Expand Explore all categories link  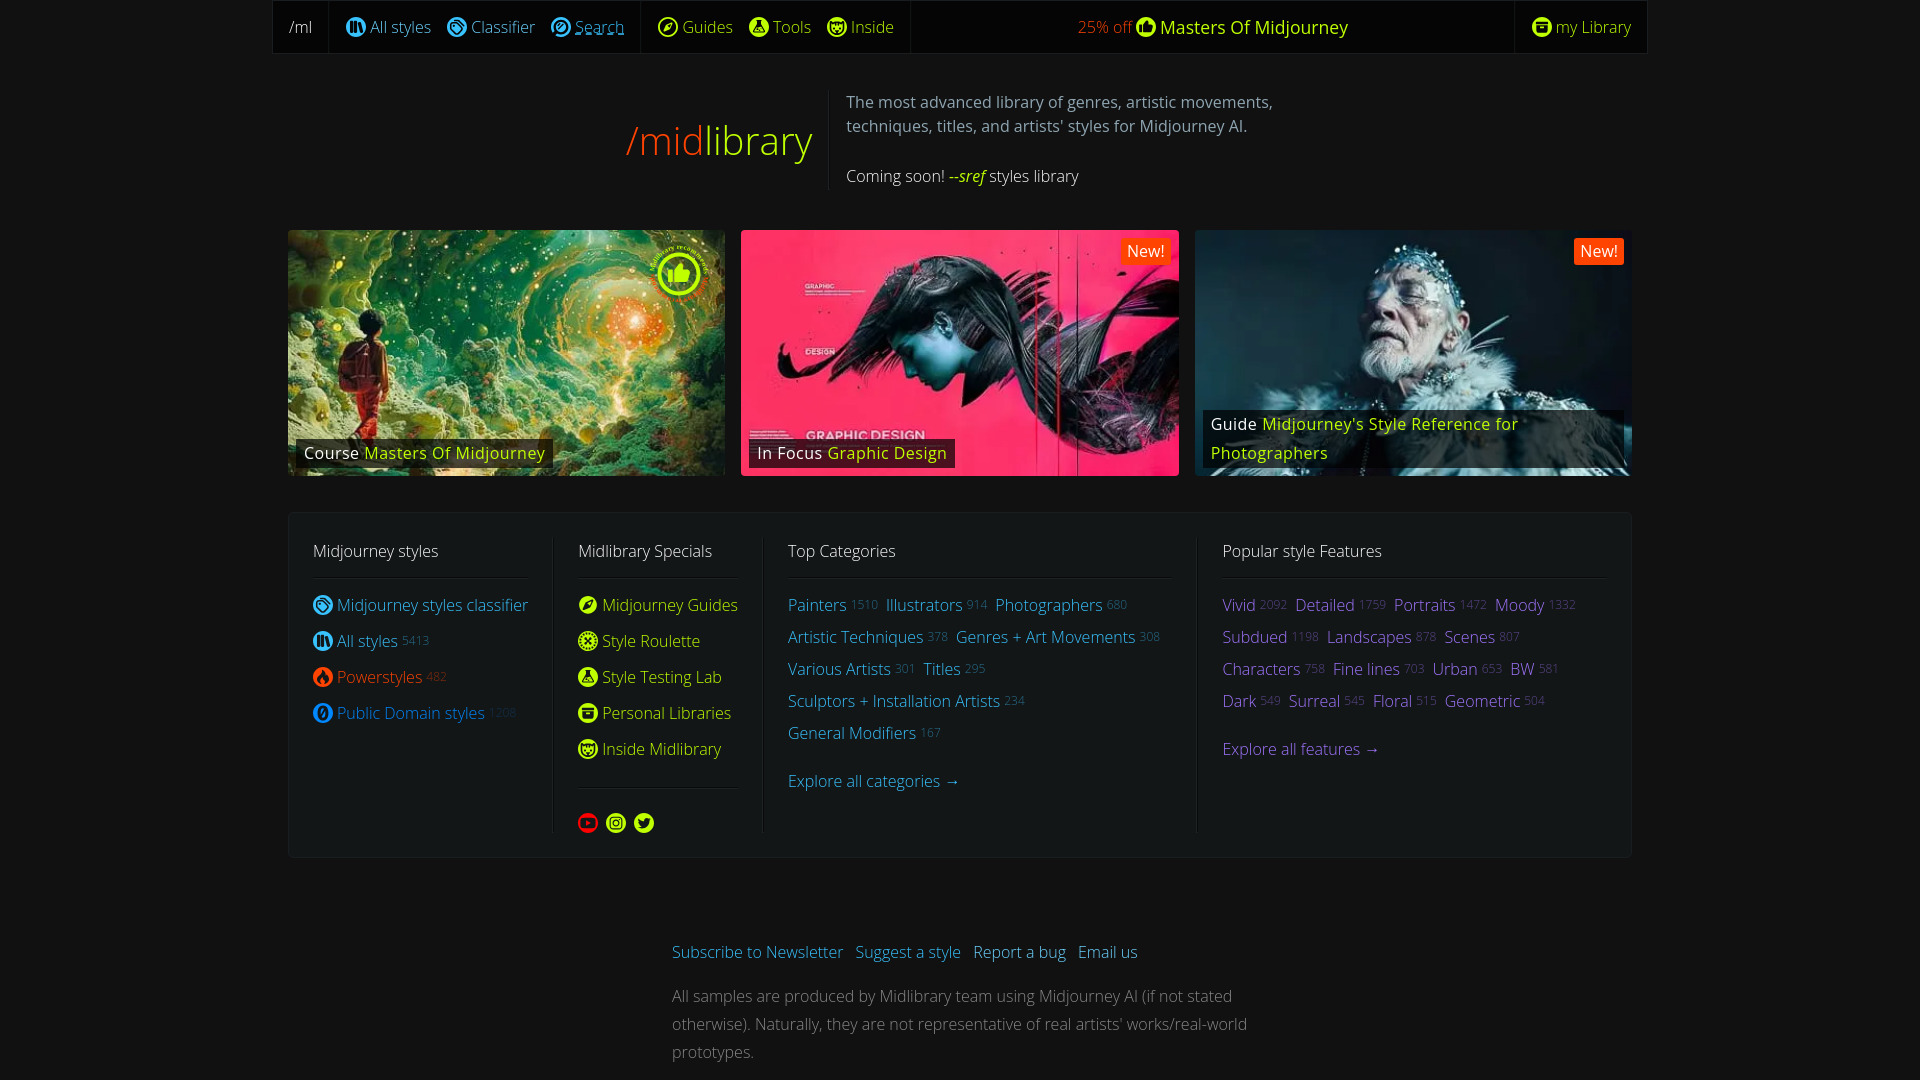(x=873, y=781)
